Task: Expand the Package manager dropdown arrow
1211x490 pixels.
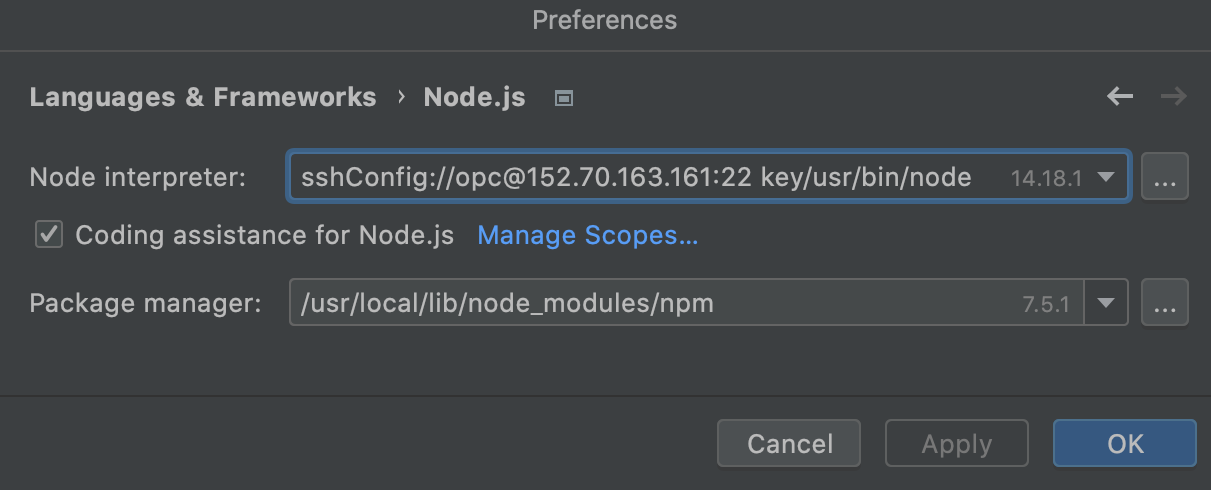Action: tap(1106, 304)
